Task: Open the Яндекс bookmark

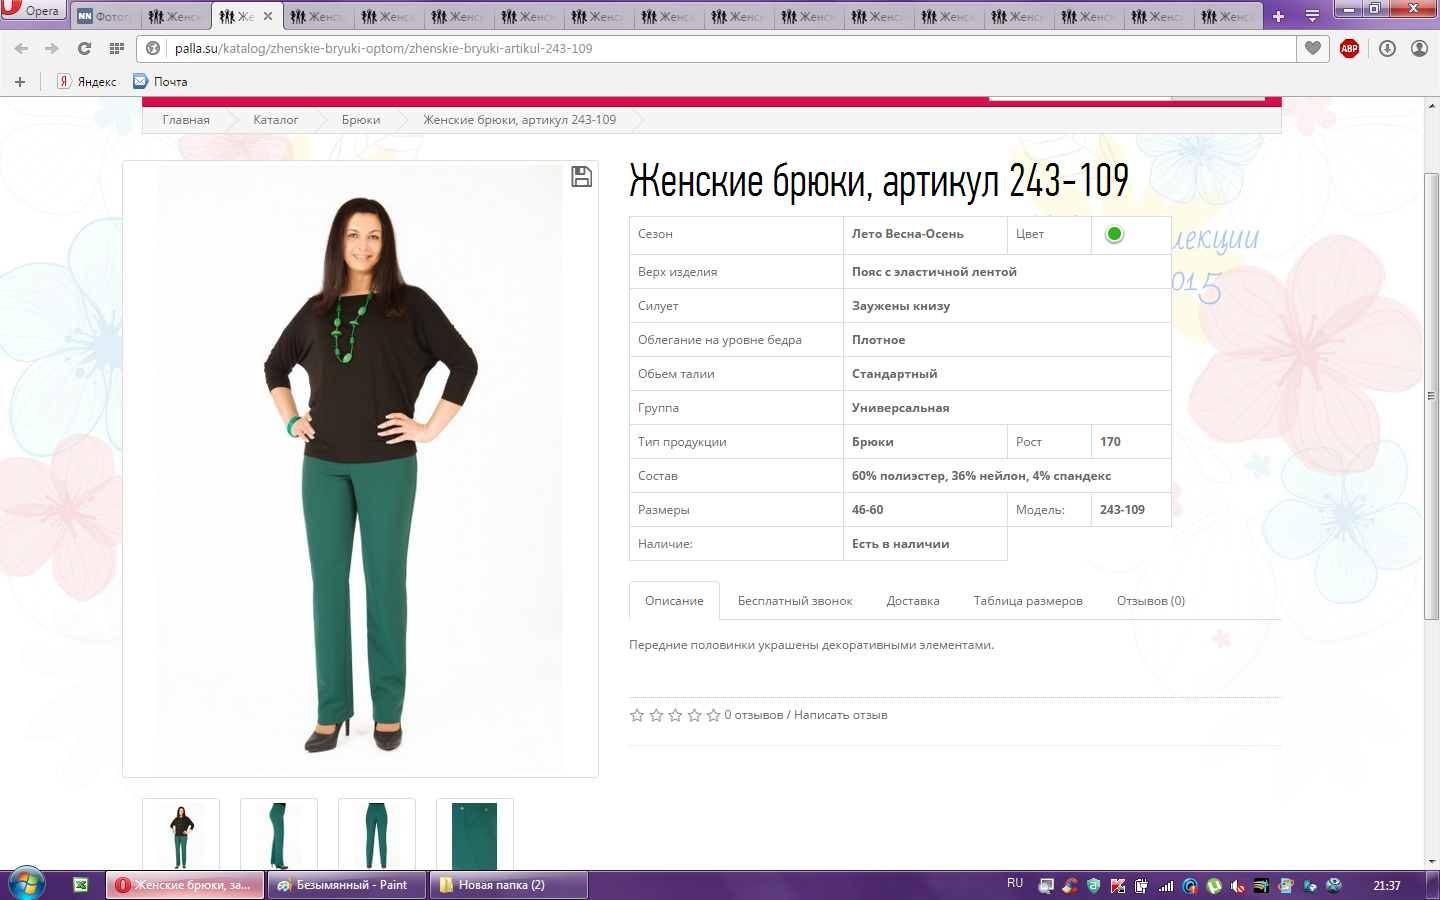Action: click(x=88, y=82)
